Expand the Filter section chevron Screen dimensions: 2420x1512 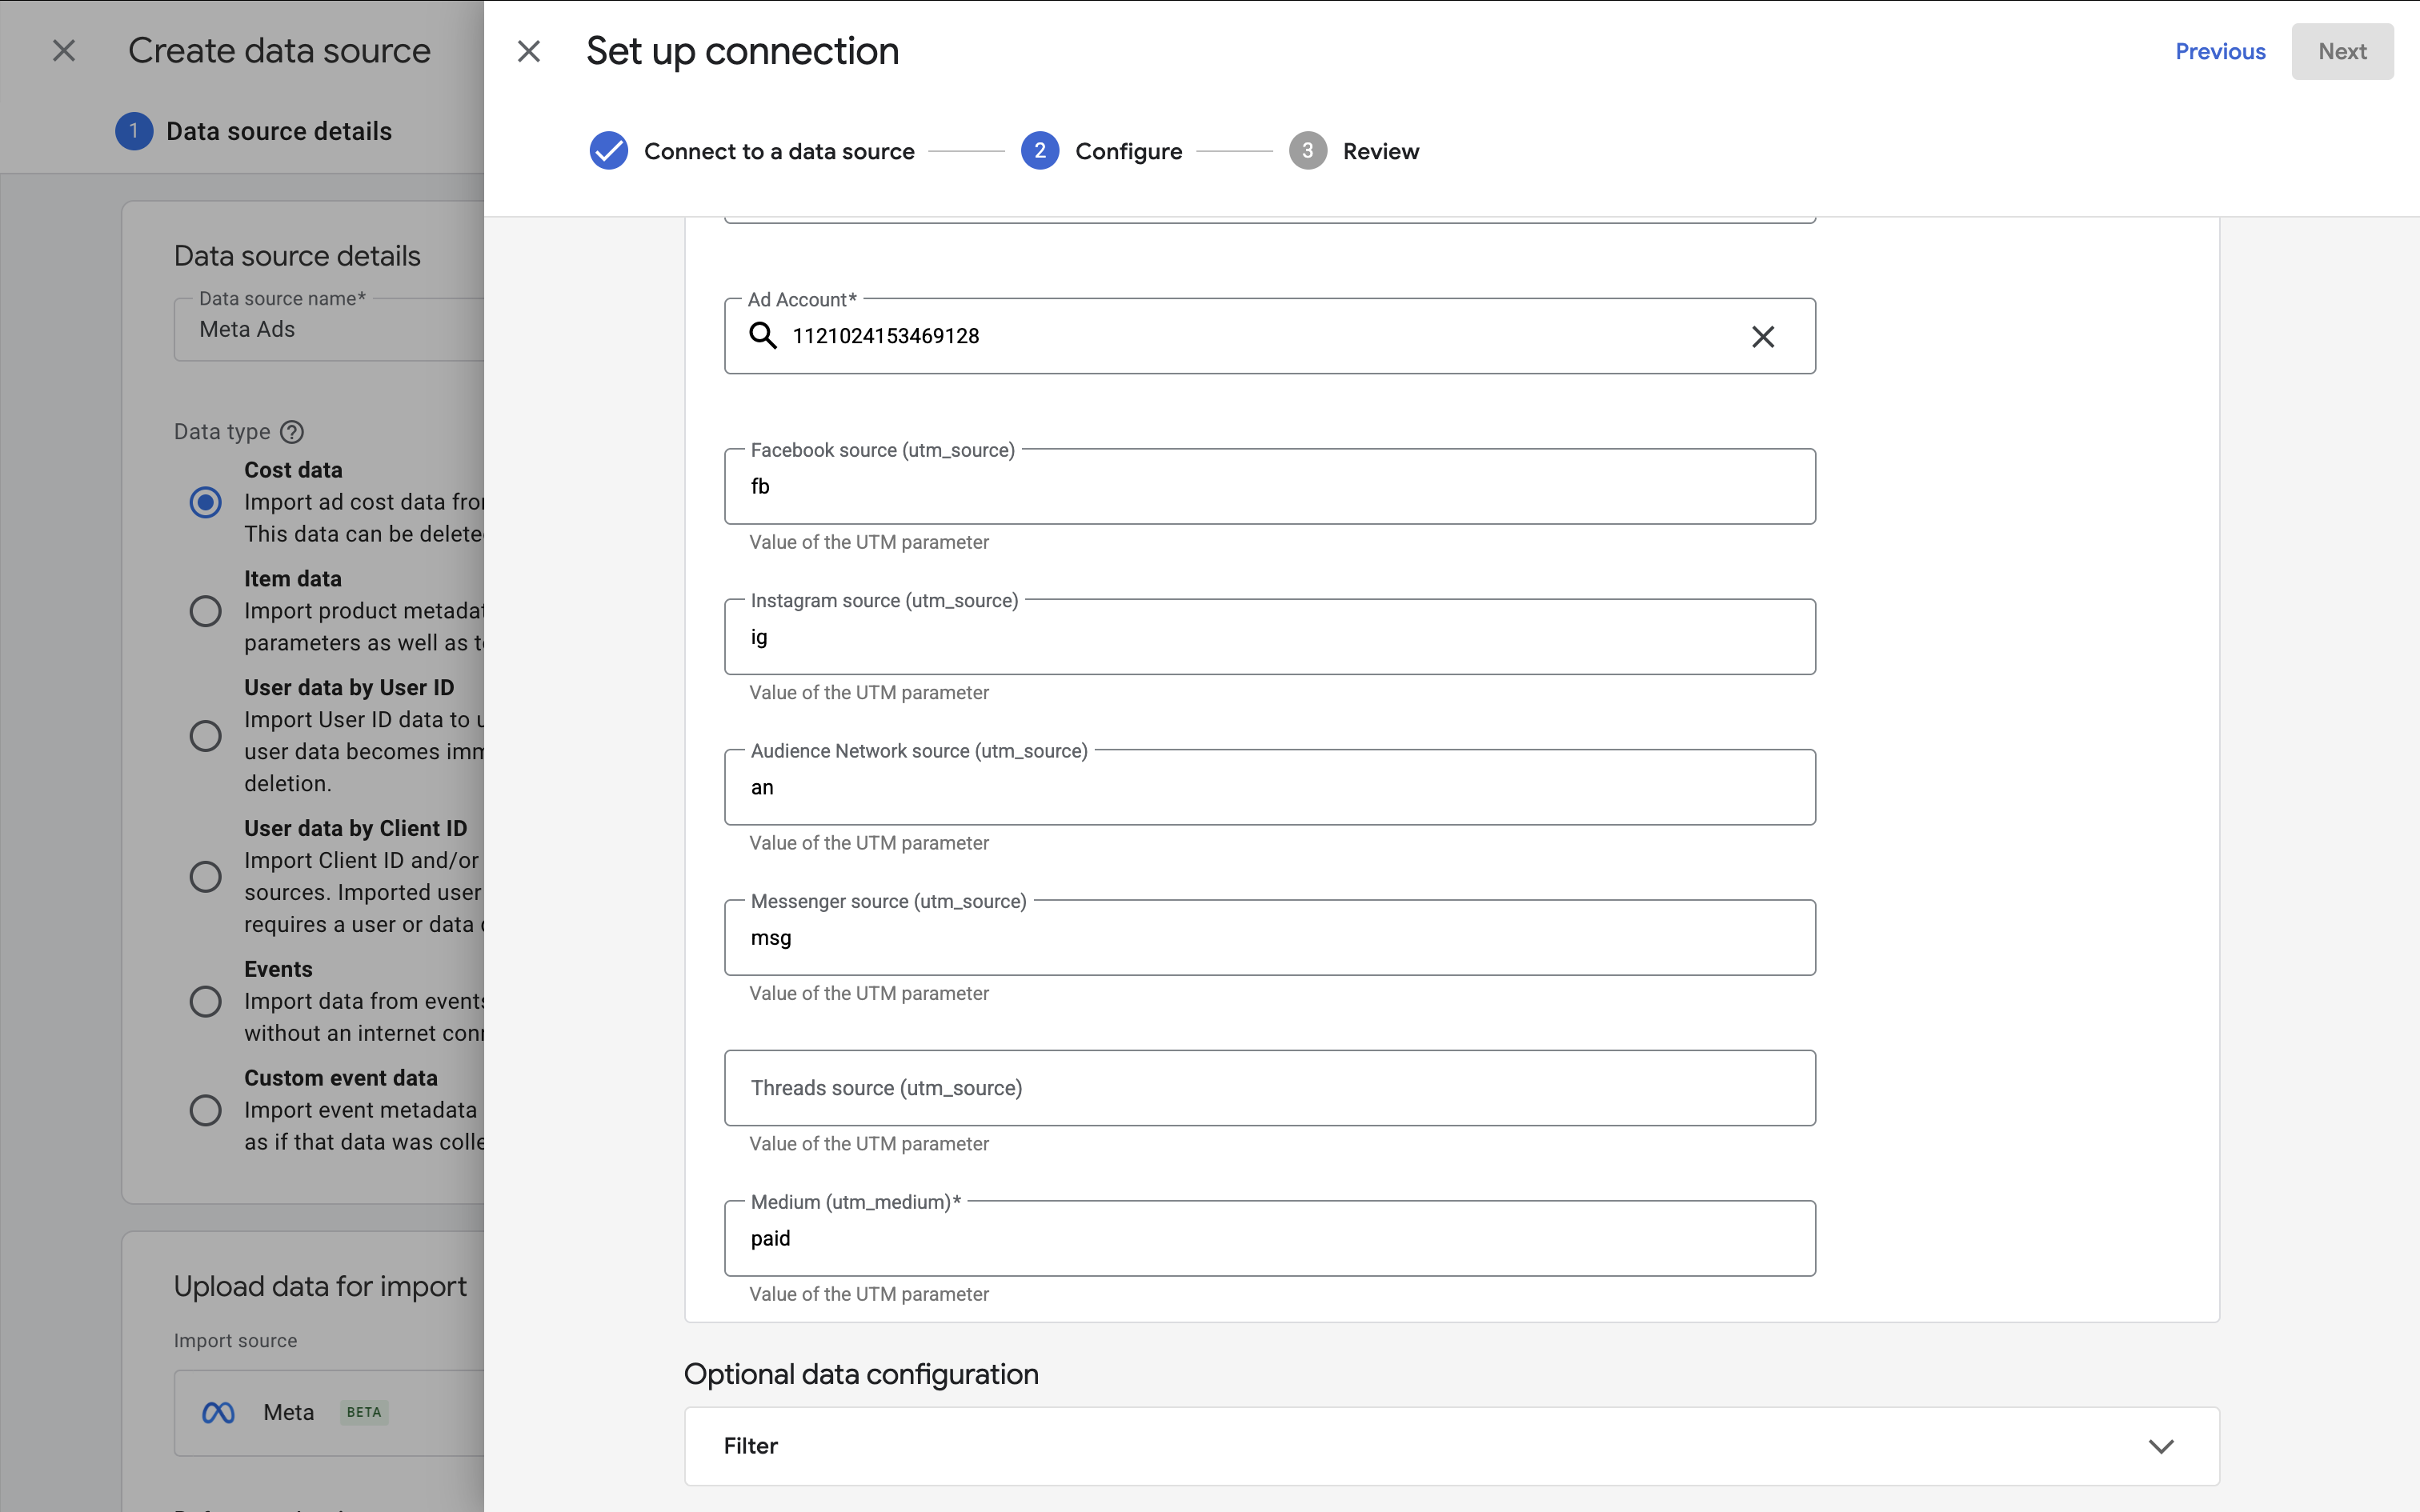2161,1446
